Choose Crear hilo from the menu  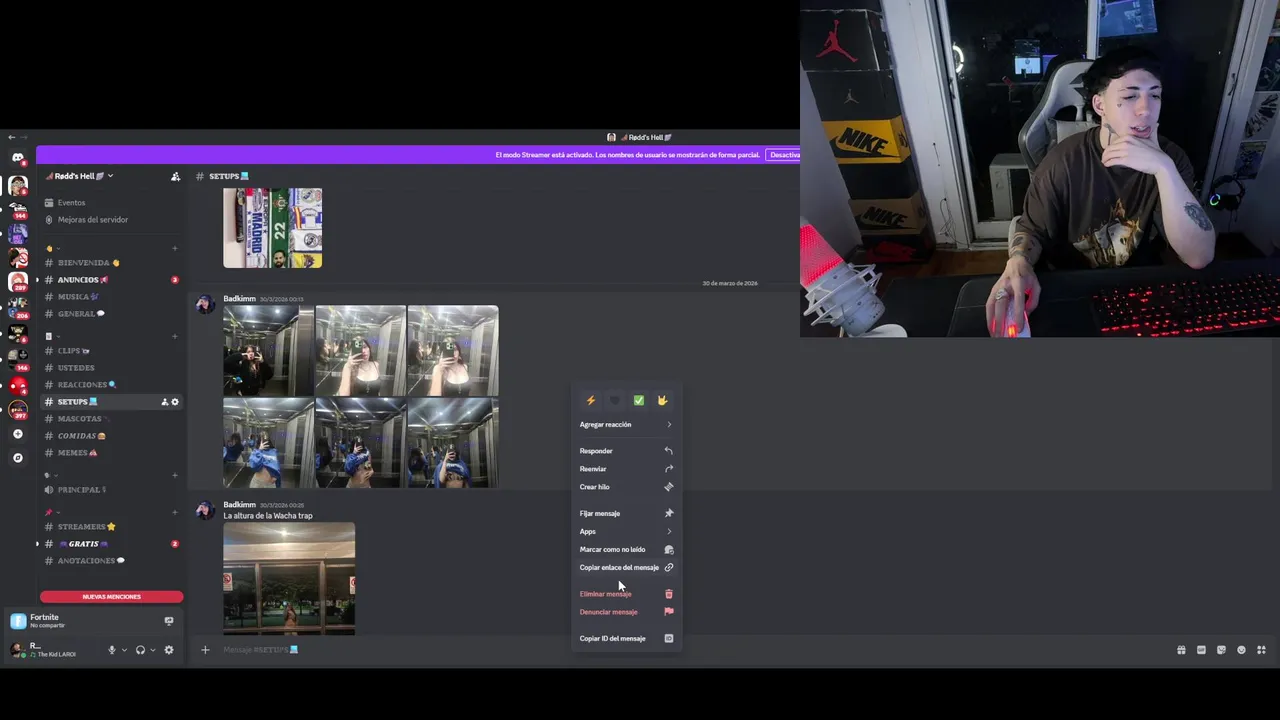[x=626, y=487]
